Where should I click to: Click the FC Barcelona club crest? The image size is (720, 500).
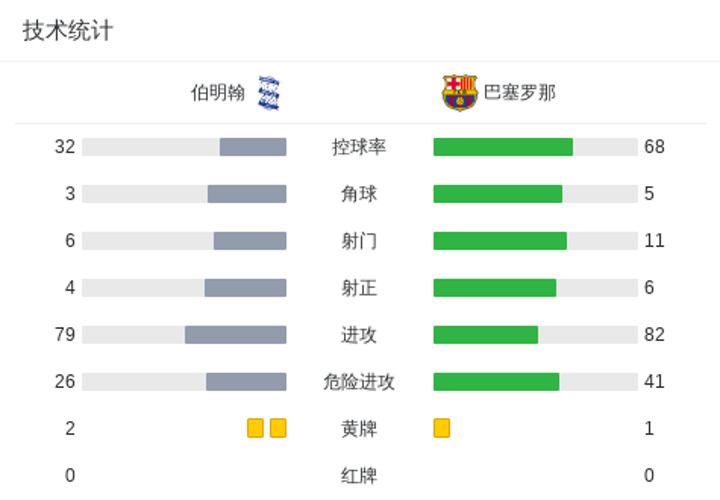pyautogui.click(x=460, y=93)
